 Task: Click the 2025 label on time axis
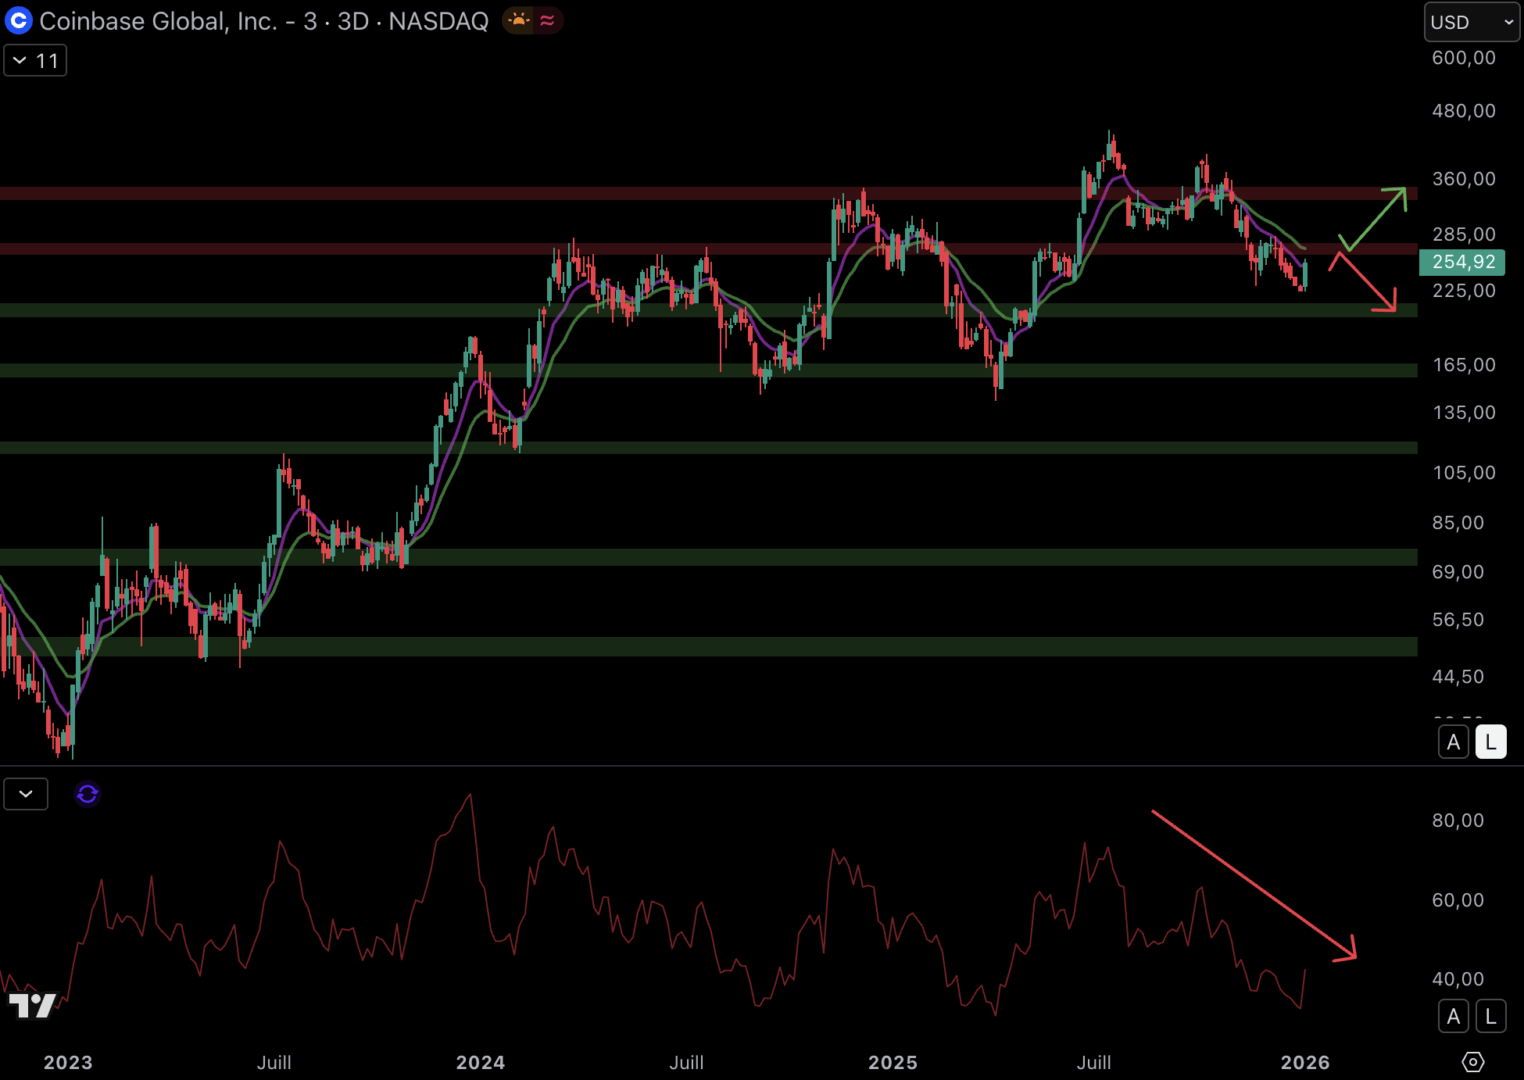(892, 1062)
